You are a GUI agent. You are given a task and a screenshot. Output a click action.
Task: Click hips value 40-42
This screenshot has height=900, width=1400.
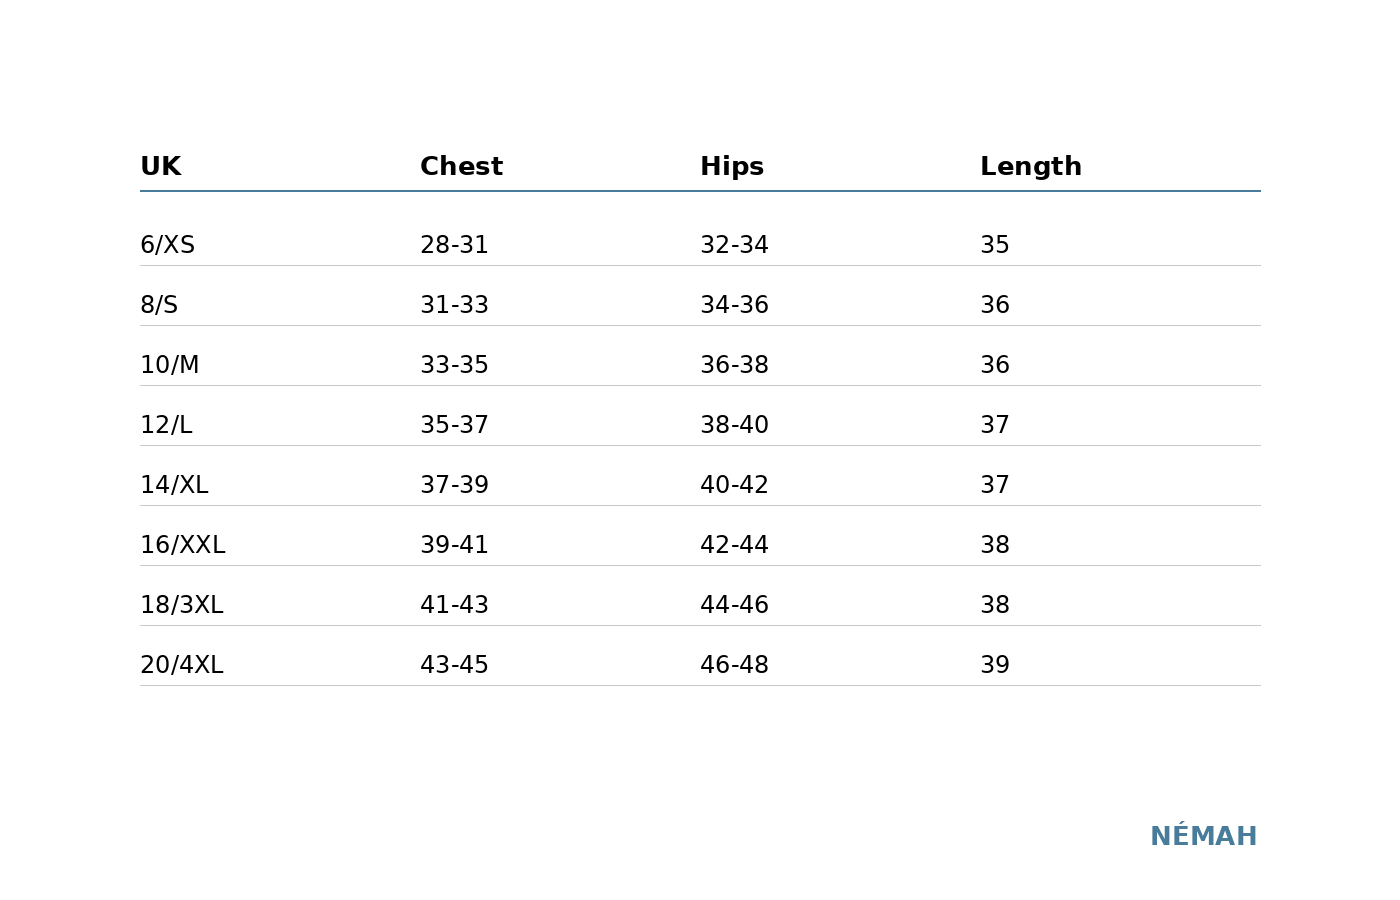734,485
